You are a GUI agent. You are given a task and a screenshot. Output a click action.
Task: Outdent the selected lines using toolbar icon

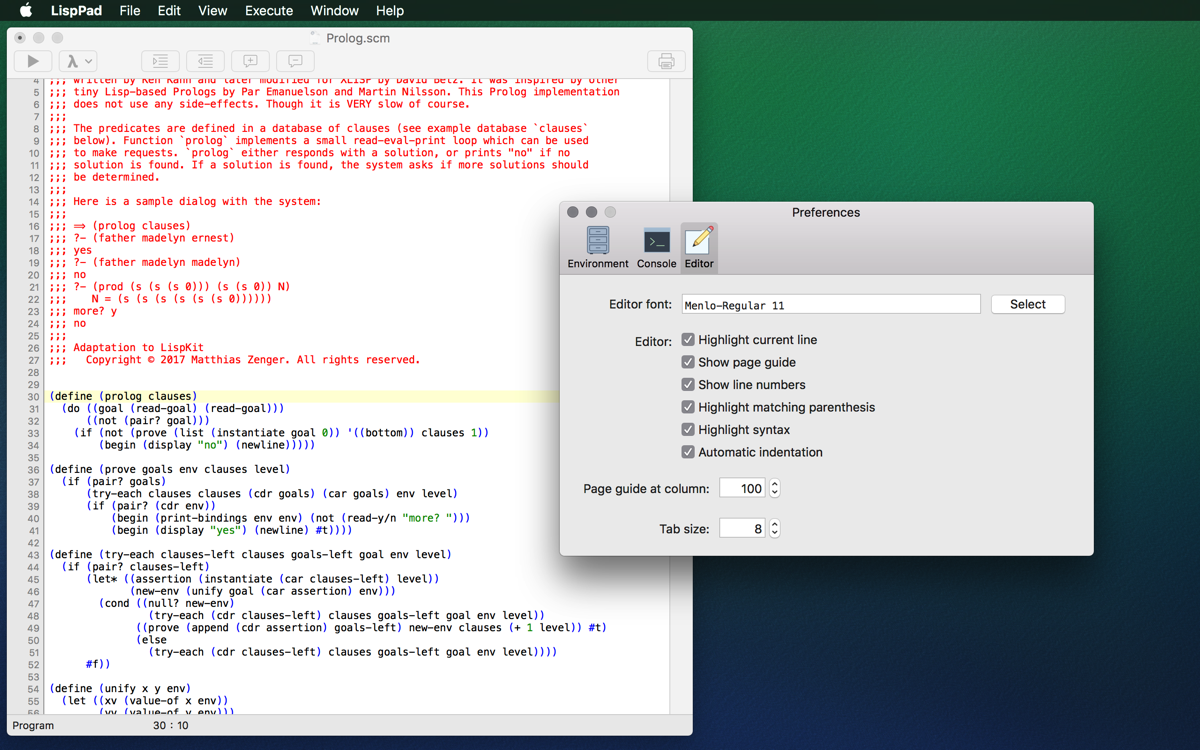pos(205,61)
